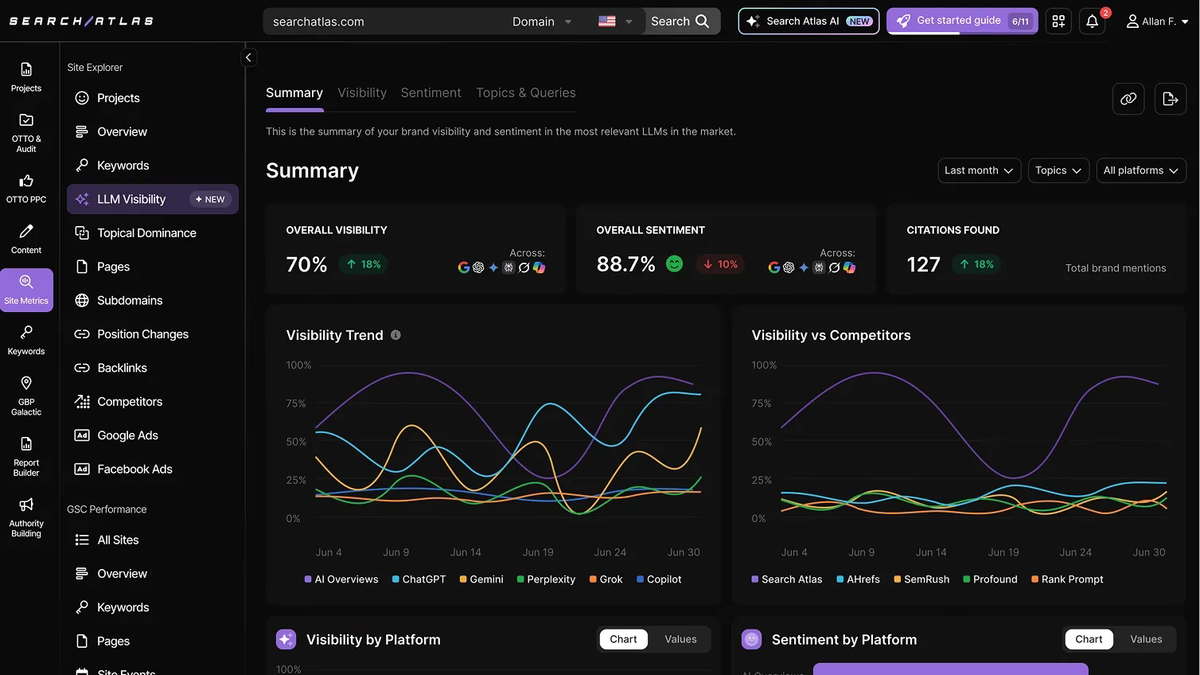This screenshot has width=1200, height=675.
Task: Open the Allan F. account menu
Action: 1158,21
